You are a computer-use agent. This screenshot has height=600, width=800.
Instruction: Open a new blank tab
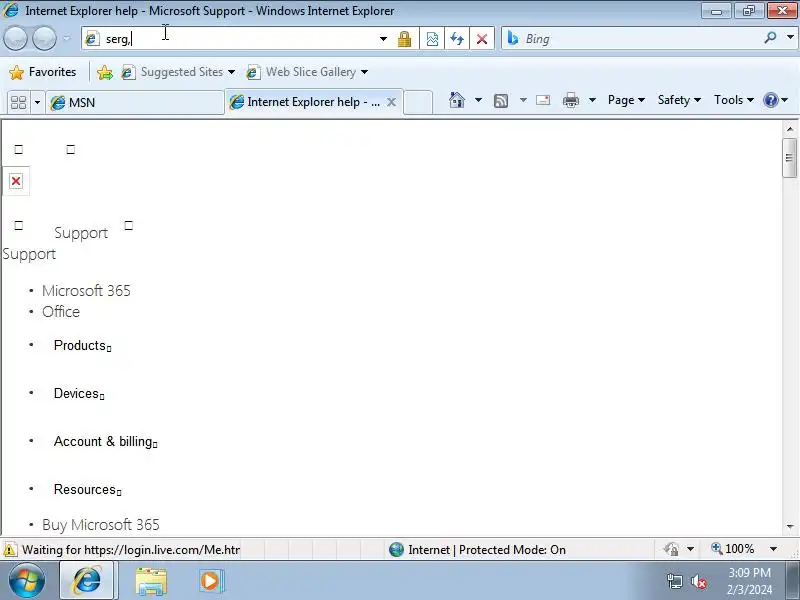pyautogui.click(x=418, y=102)
